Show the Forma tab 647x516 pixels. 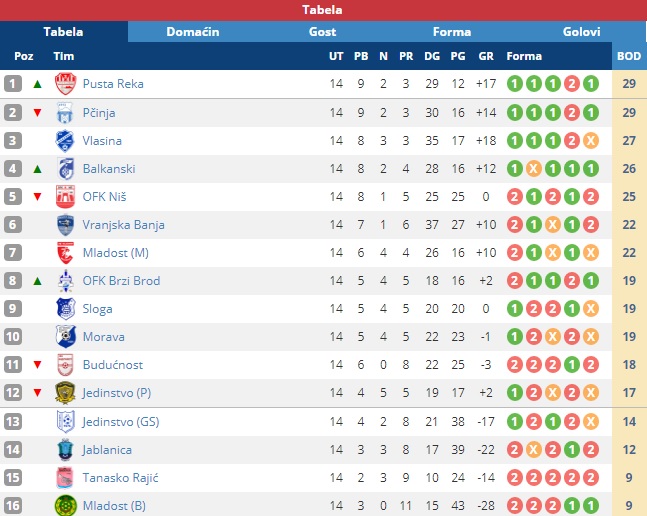[x=452, y=32]
